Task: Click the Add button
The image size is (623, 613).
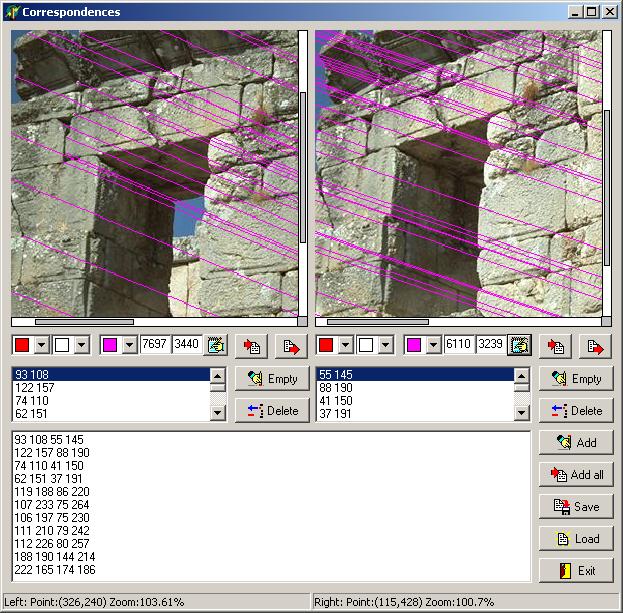Action: tap(576, 442)
